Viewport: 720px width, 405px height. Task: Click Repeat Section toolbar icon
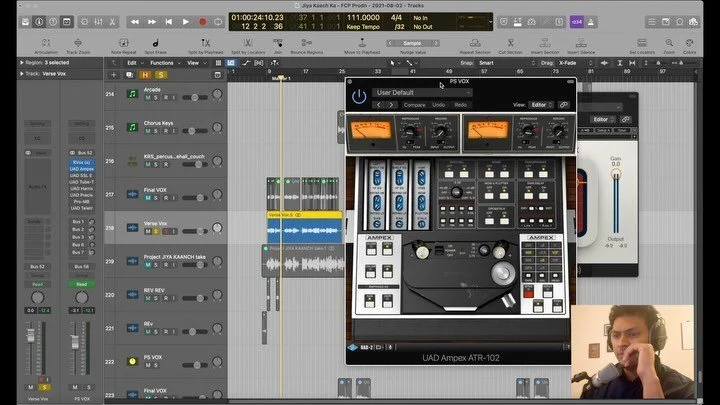[x=475, y=43]
